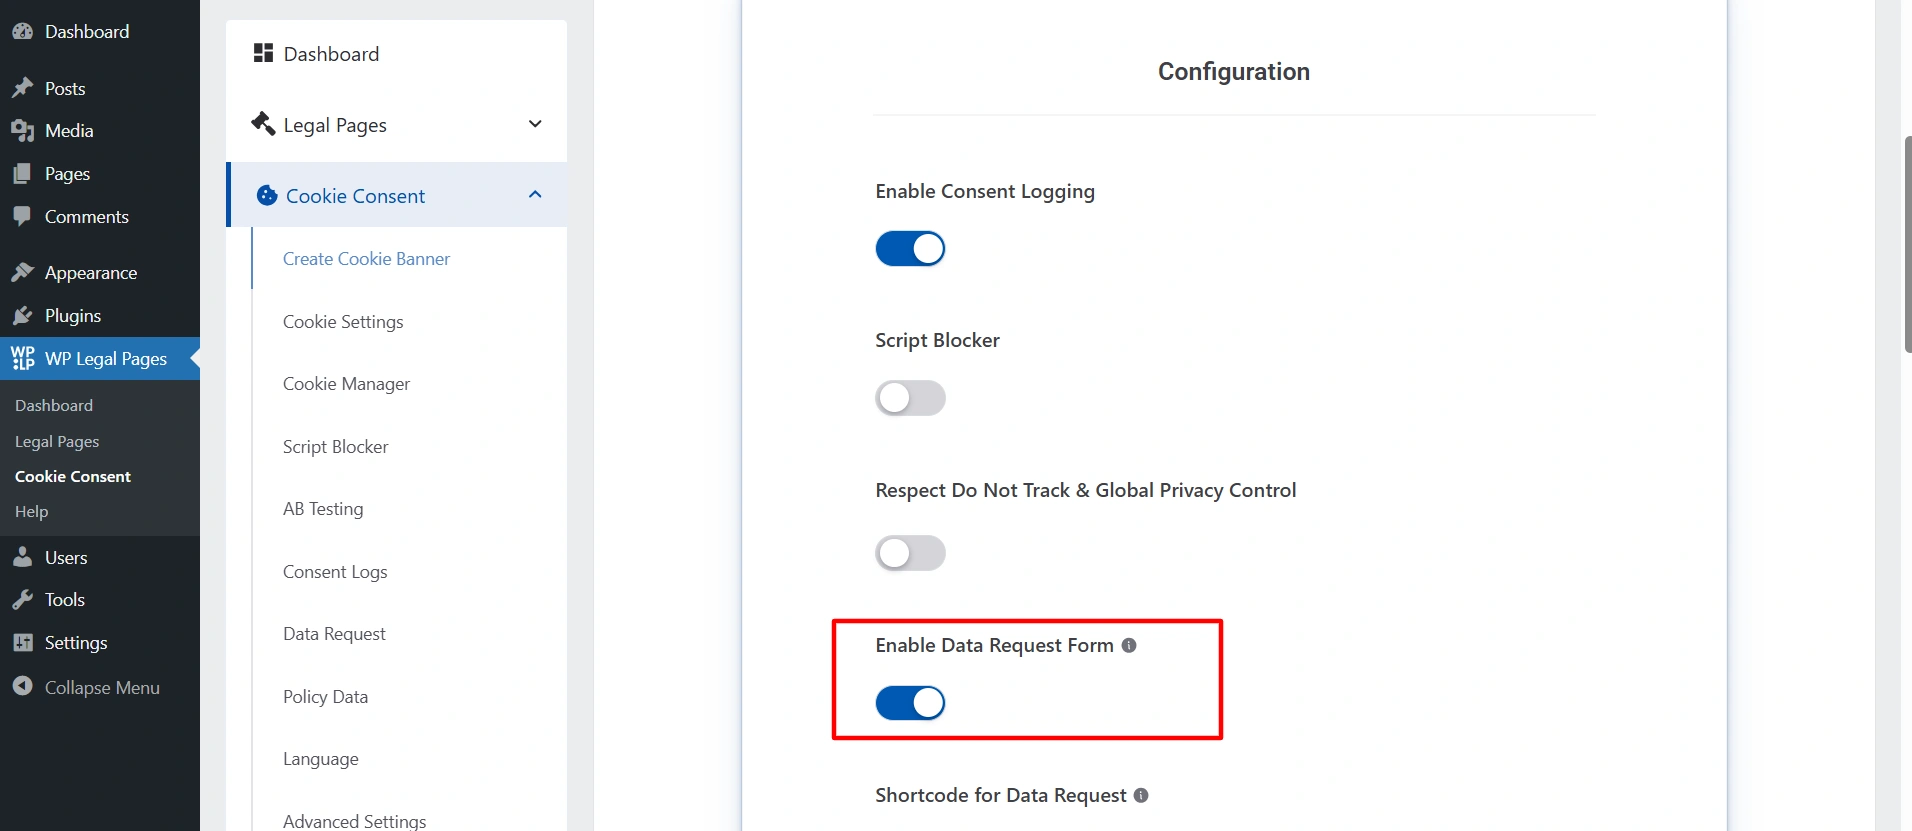The width and height of the screenshot is (1912, 831).
Task: Turn off Enable Data Request Form toggle
Action: point(910,703)
